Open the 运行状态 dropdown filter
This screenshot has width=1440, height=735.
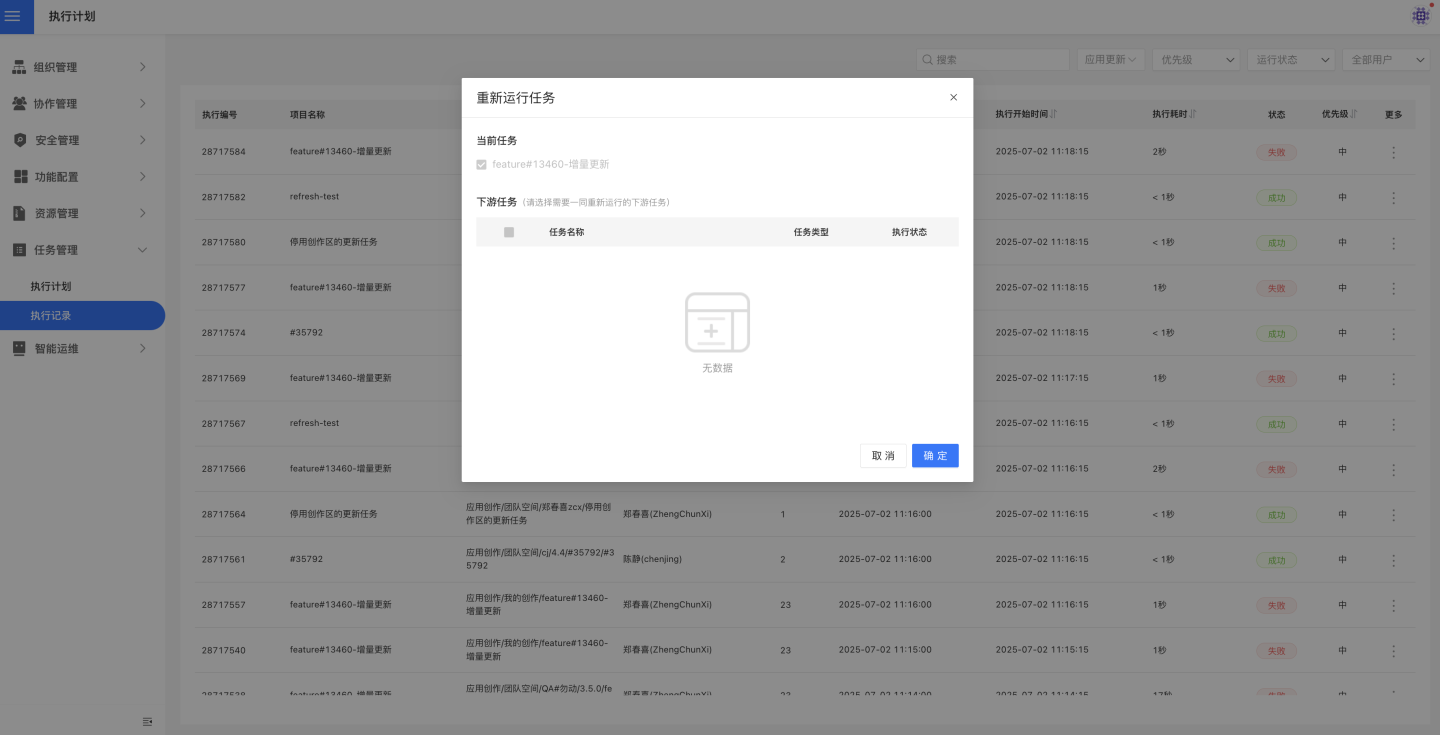(1294, 60)
